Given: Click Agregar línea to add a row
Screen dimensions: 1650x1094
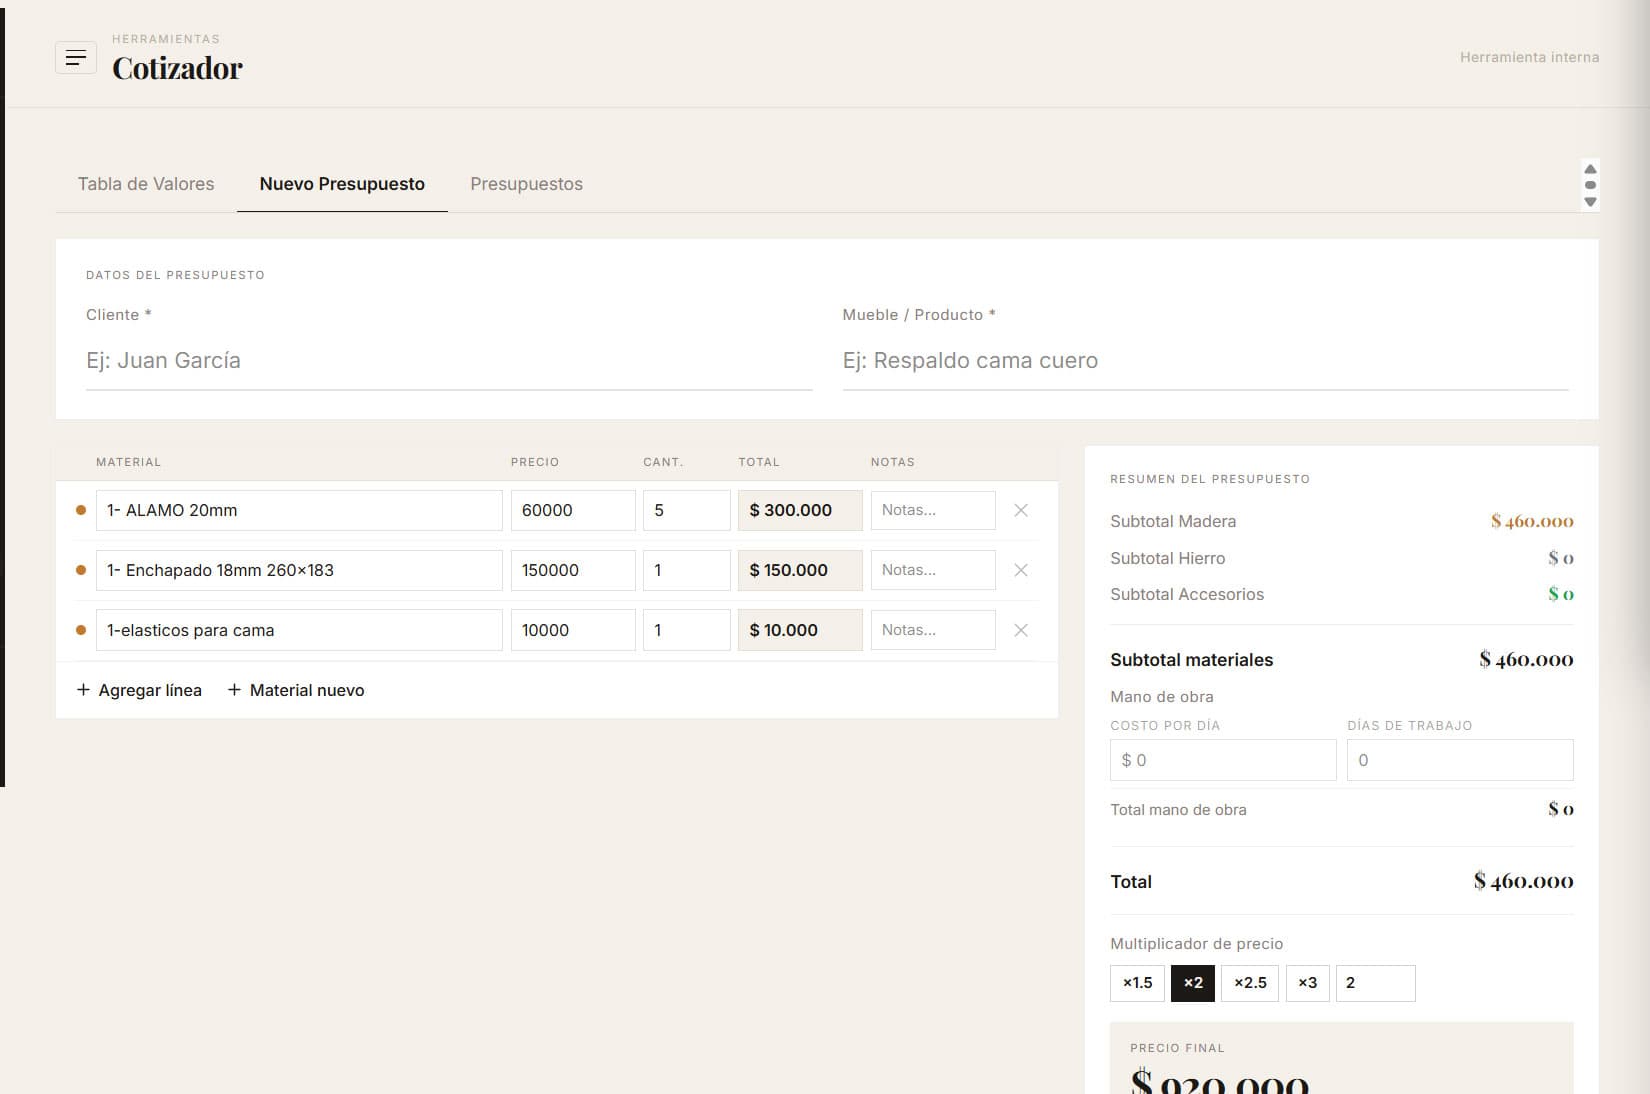Looking at the screenshot, I should [x=139, y=690].
